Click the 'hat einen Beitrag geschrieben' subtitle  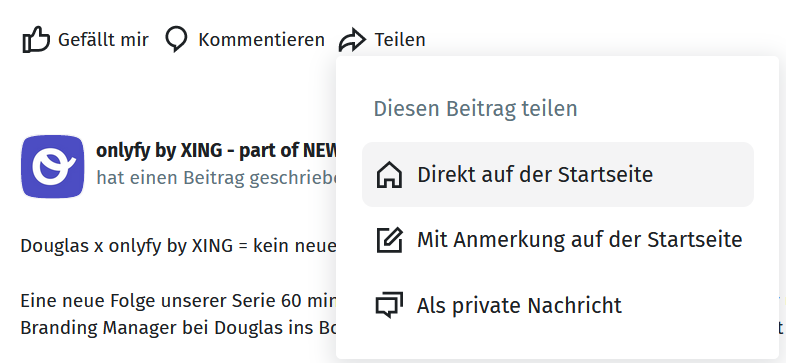(x=216, y=177)
